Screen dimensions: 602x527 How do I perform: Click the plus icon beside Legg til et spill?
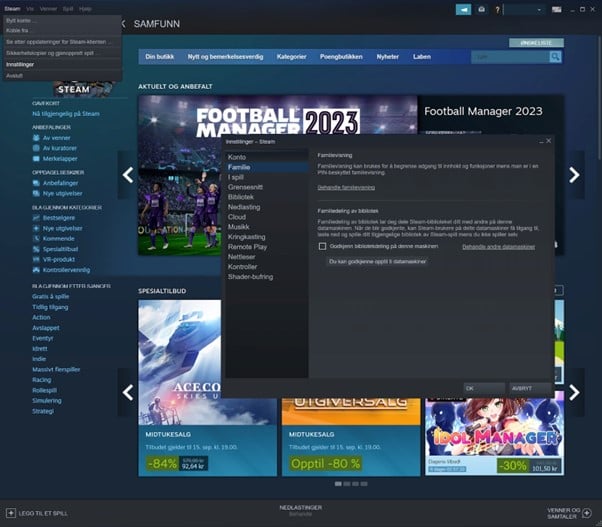pos(11,513)
